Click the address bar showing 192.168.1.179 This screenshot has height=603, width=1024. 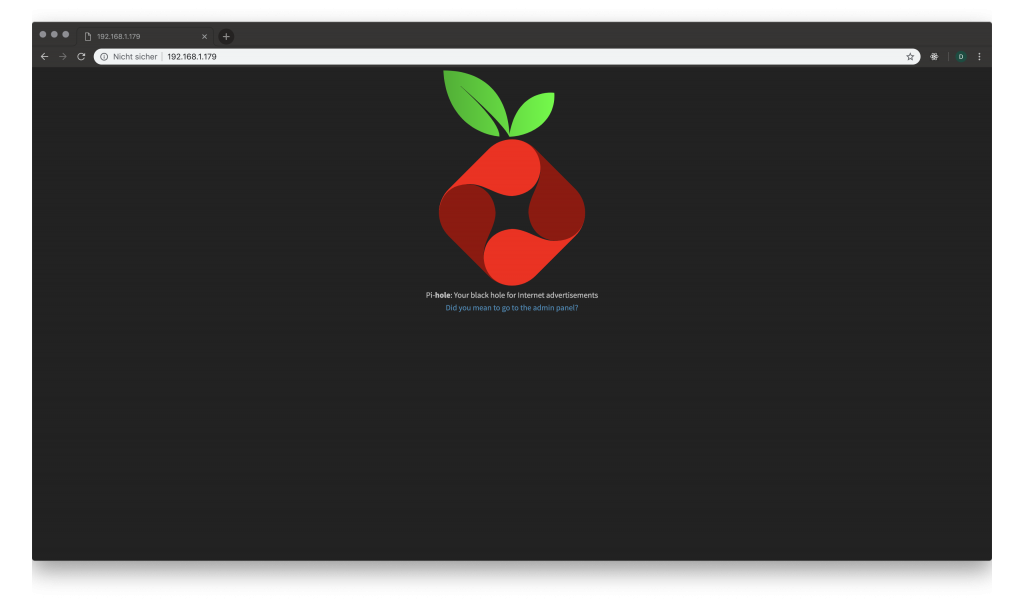(x=507, y=57)
